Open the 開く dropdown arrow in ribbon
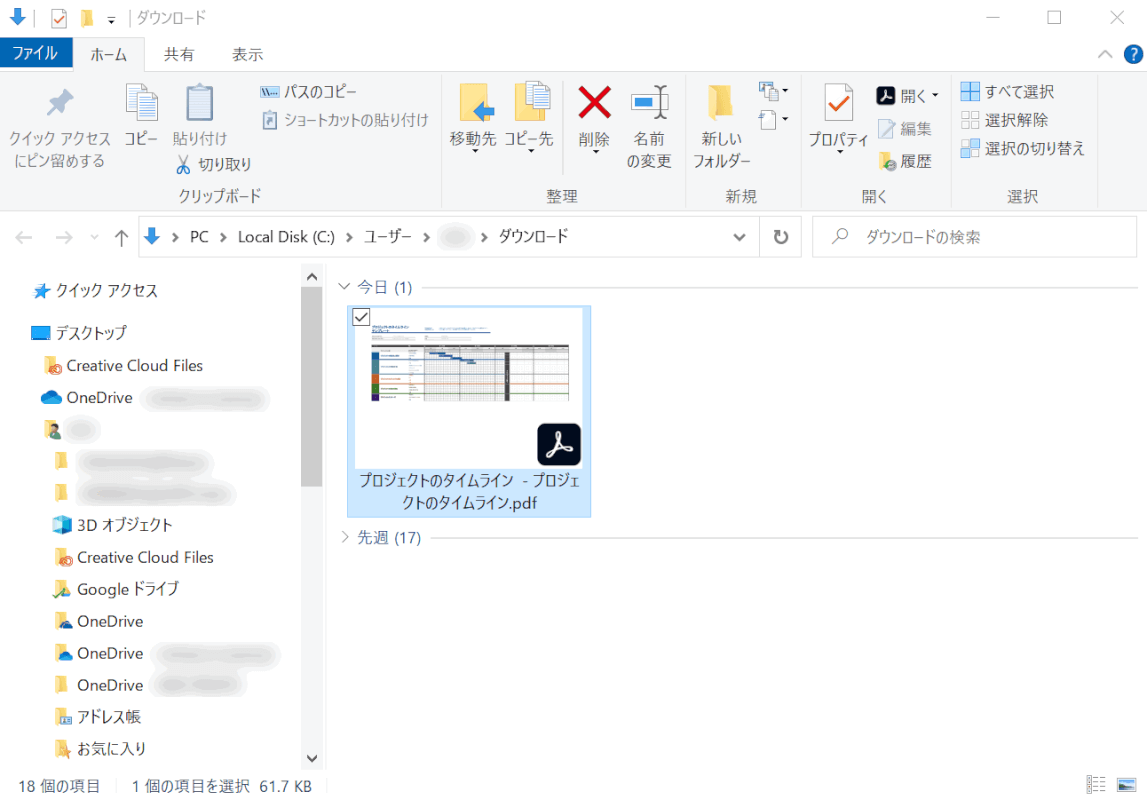Viewport: 1147px width, 800px height. (x=935, y=96)
